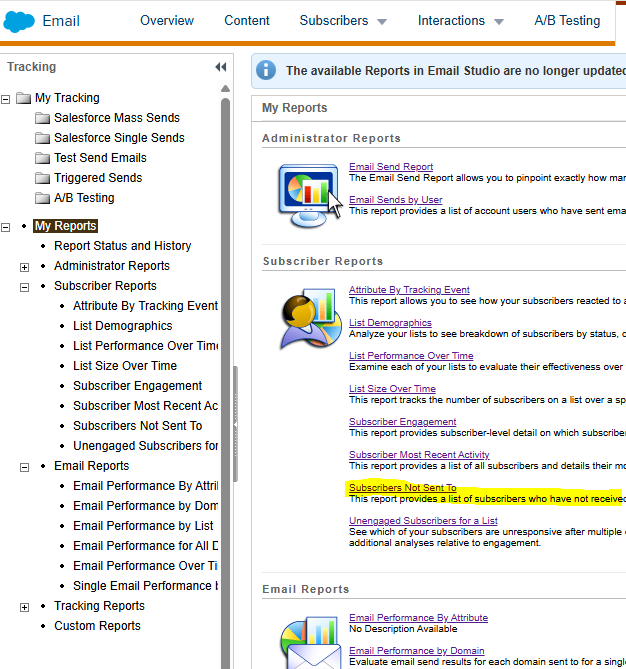Image resolution: width=626 pixels, height=669 pixels.
Task: Expand the Tracking Reports tree node
Action: 24,607
